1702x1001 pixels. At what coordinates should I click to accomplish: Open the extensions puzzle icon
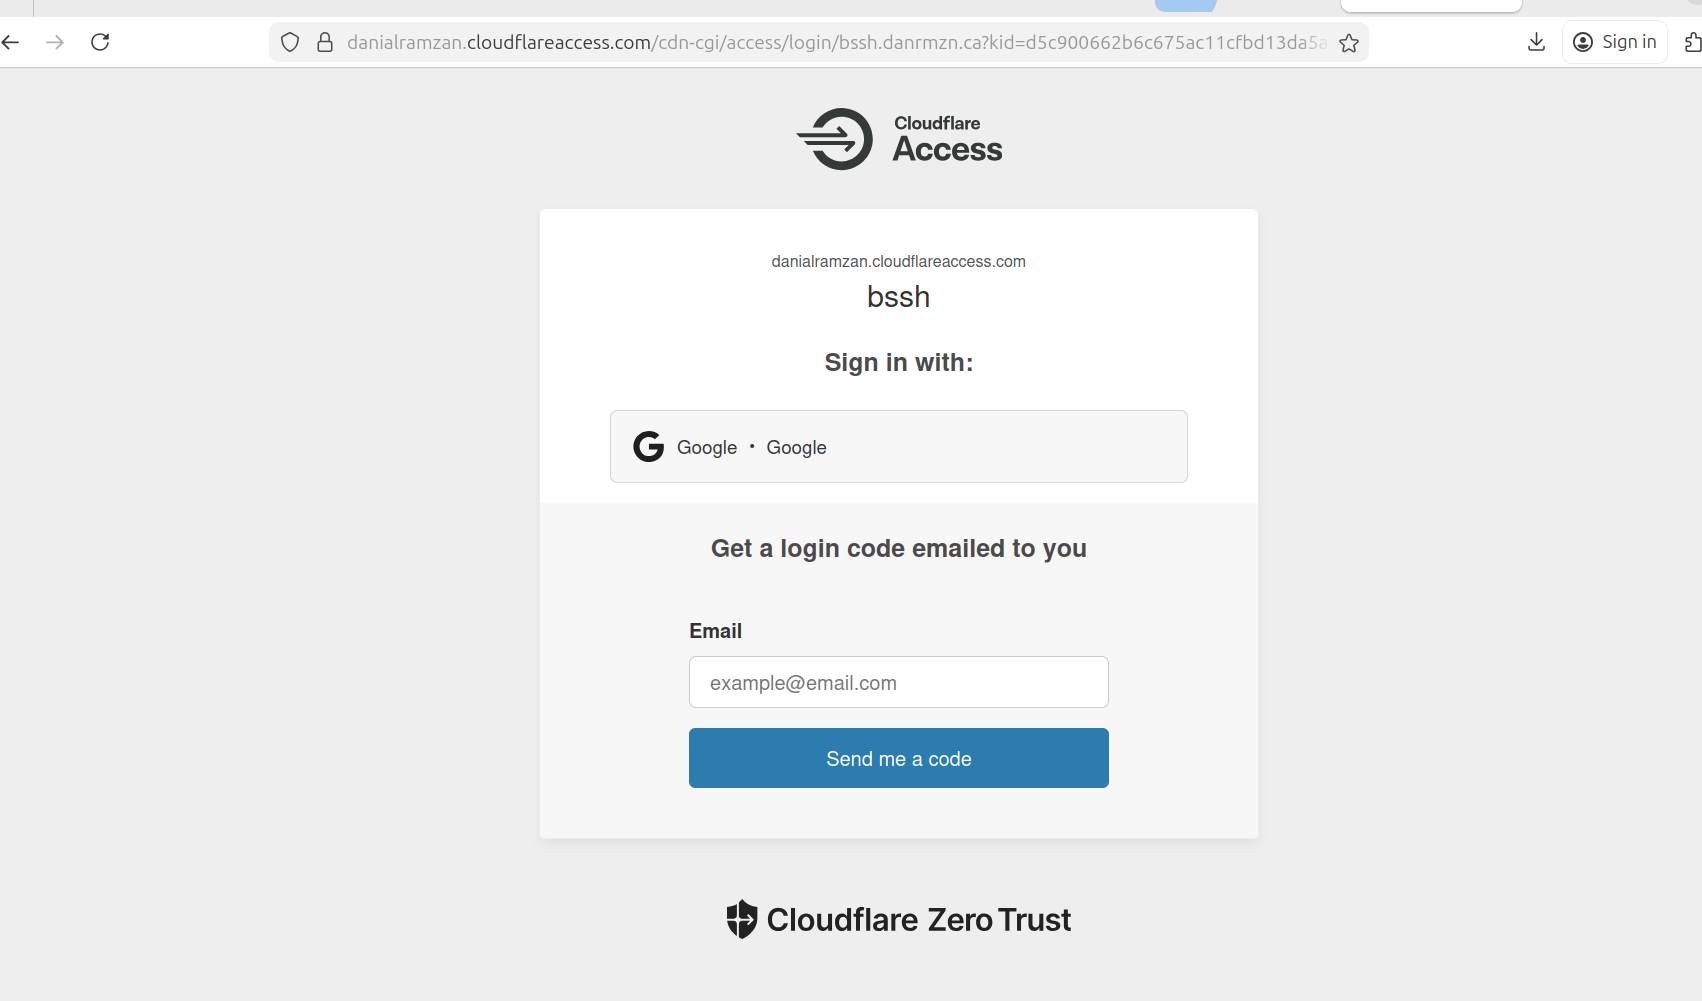point(1692,42)
